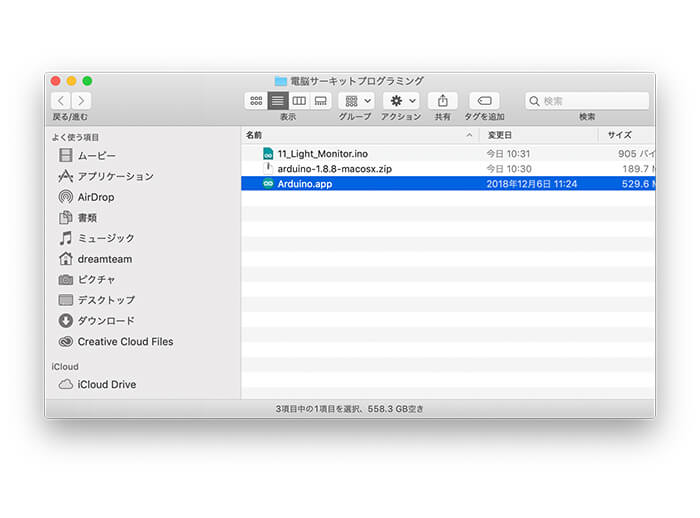Click the add tags (タグを追加) button
The width and height of the screenshot is (700, 518).
(x=484, y=100)
